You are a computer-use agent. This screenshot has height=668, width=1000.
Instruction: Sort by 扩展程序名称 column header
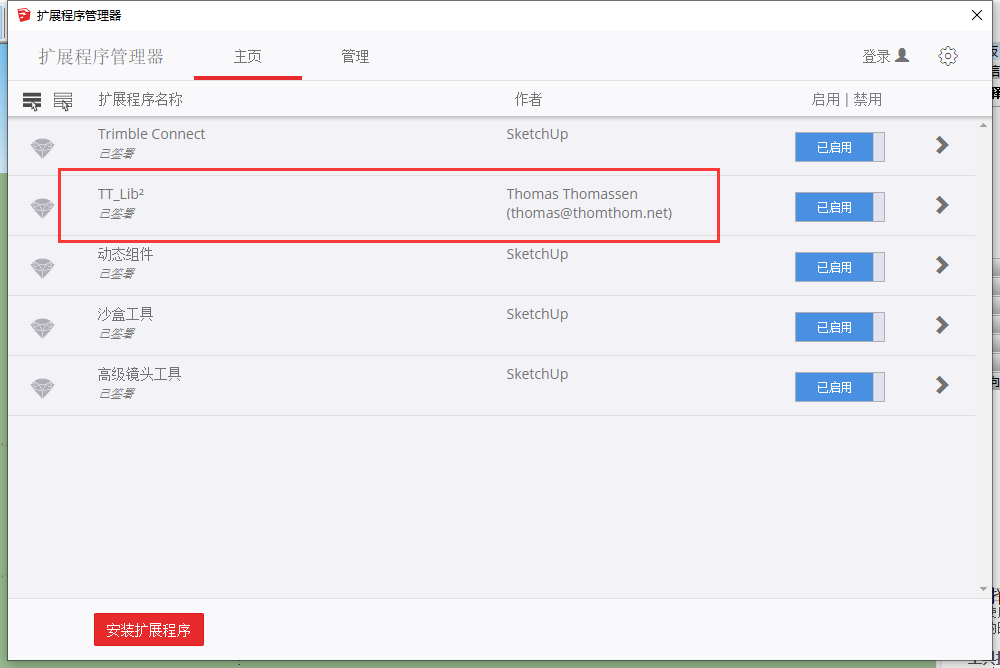pyautogui.click(x=140, y=100)
